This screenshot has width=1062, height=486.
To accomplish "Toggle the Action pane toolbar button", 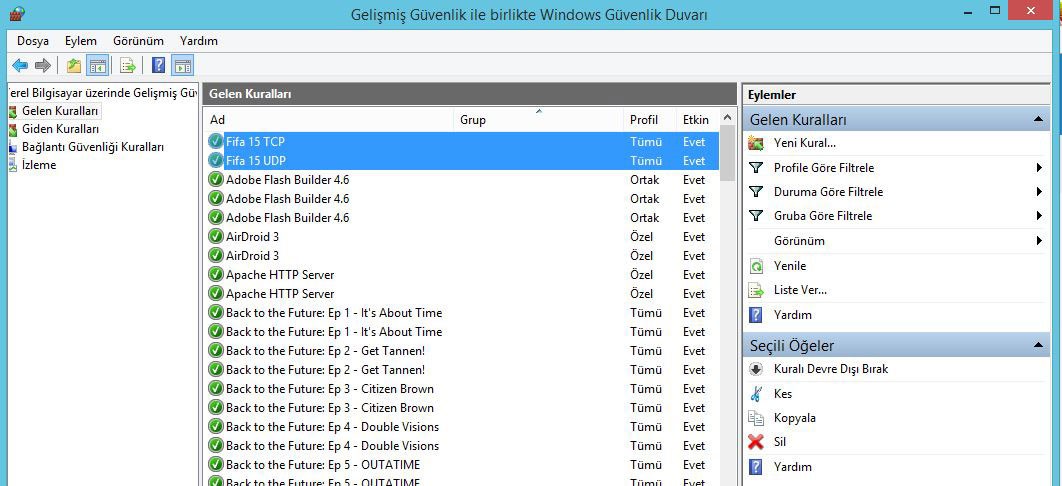I will (182, 66).
